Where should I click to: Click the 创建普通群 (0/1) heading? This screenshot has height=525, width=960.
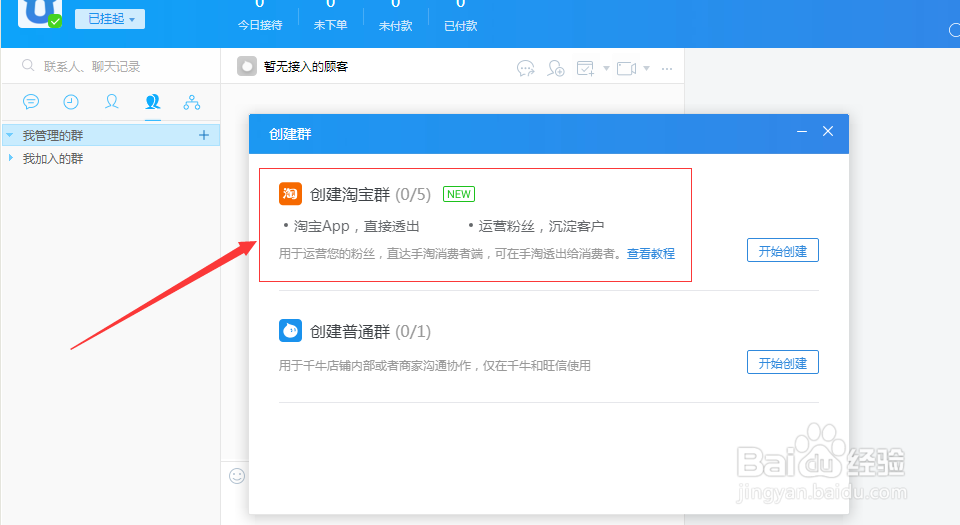tap(370, 332)
